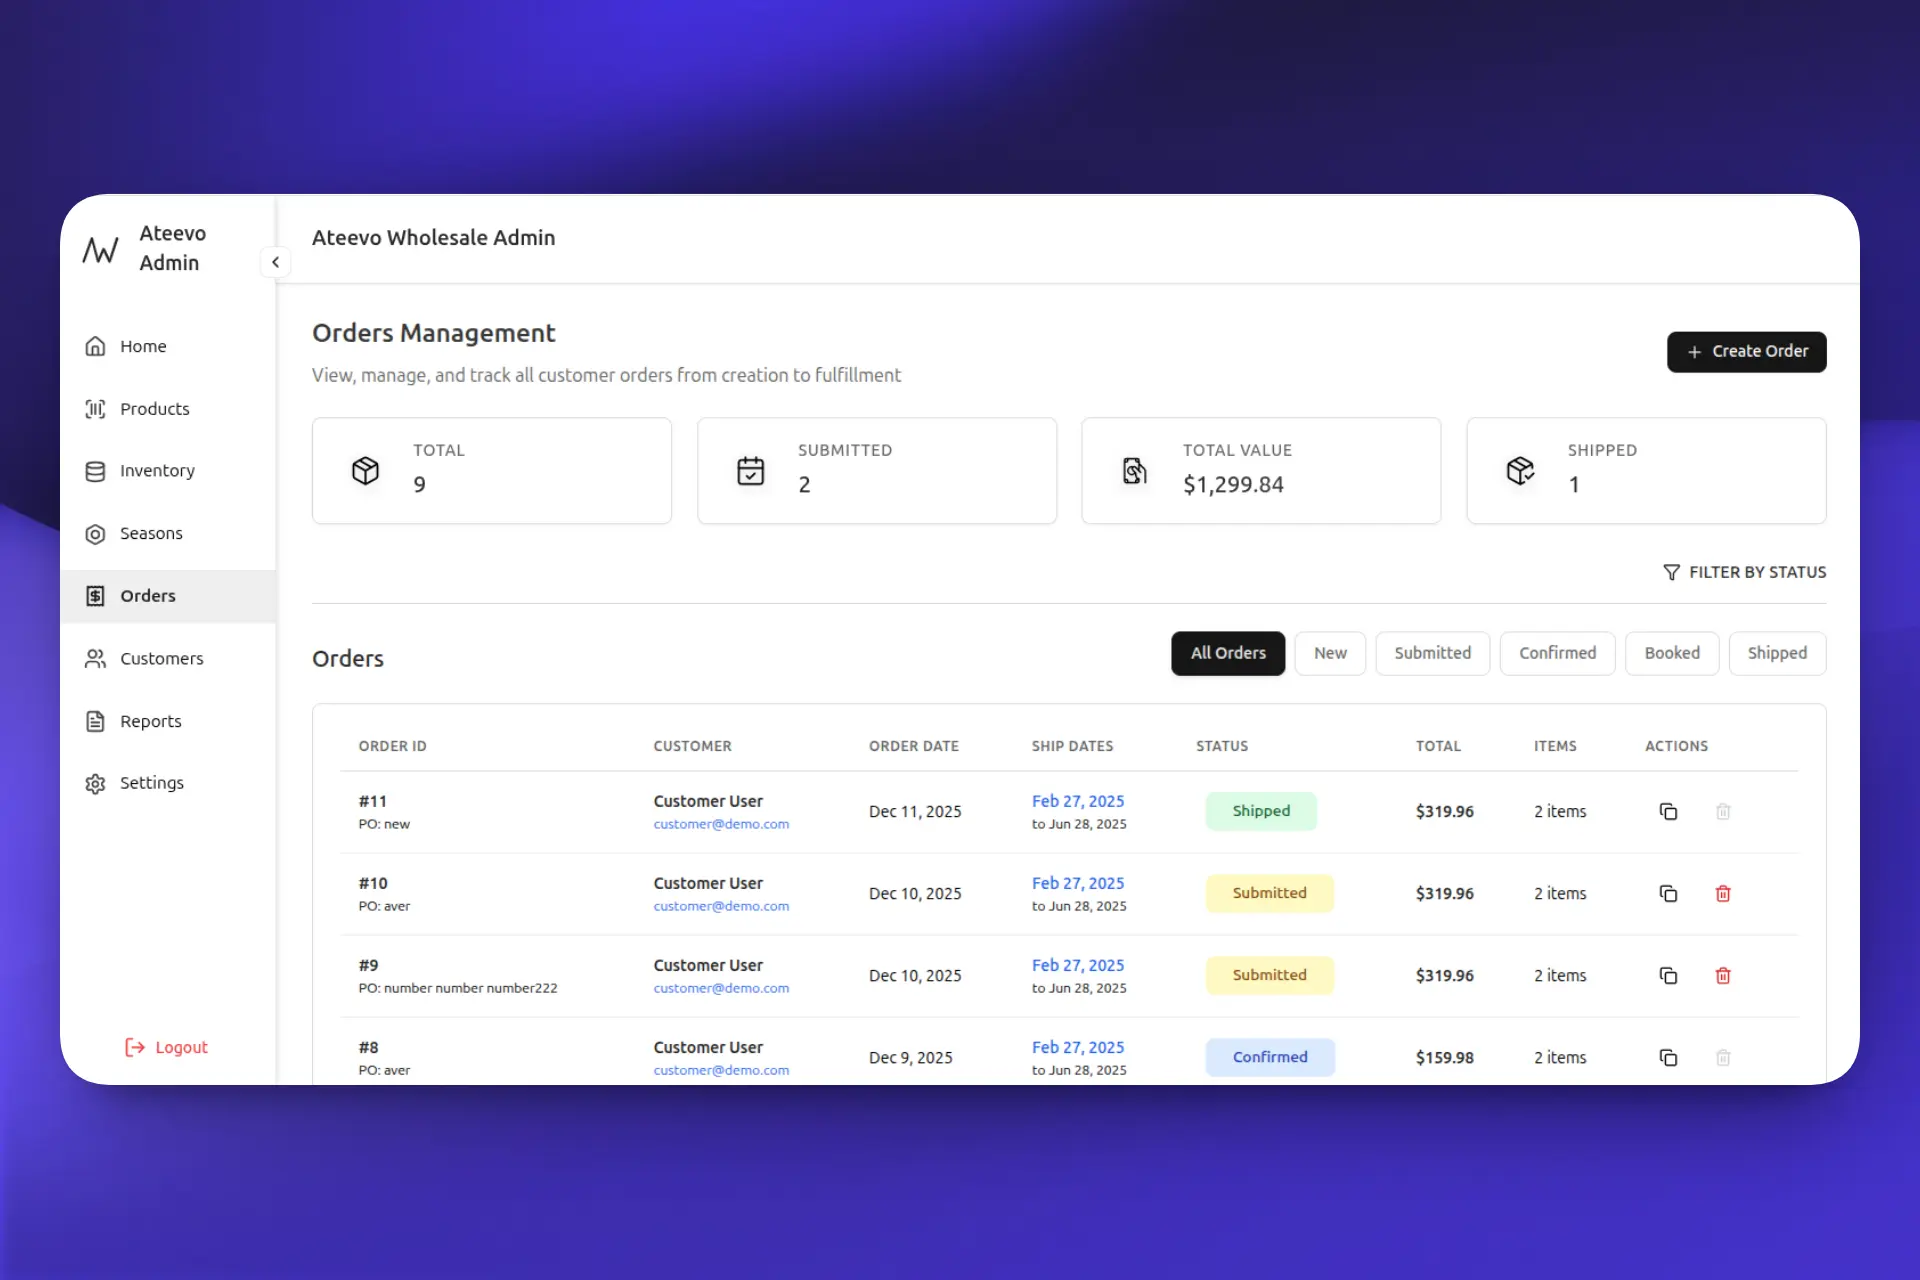This screenshot has width=1920, height=1280.
Task: Click the Shipped package icon
Action: [x=1520, y=470]
